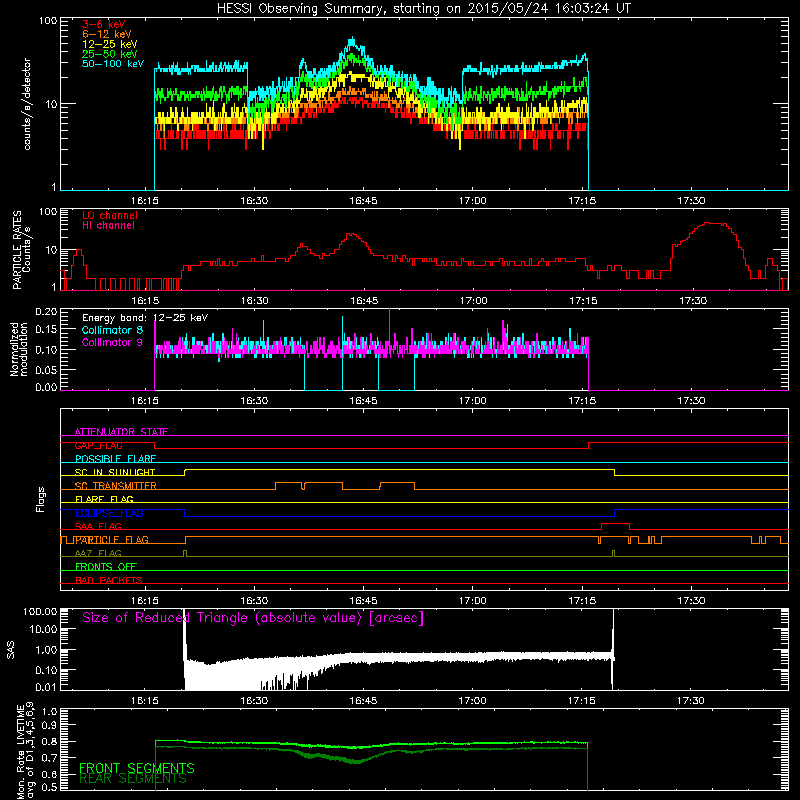The height and width of the screenshot is (800, 800).
Task: Select the FRONT SEGMENTS legend label
Action: [137, 768]
